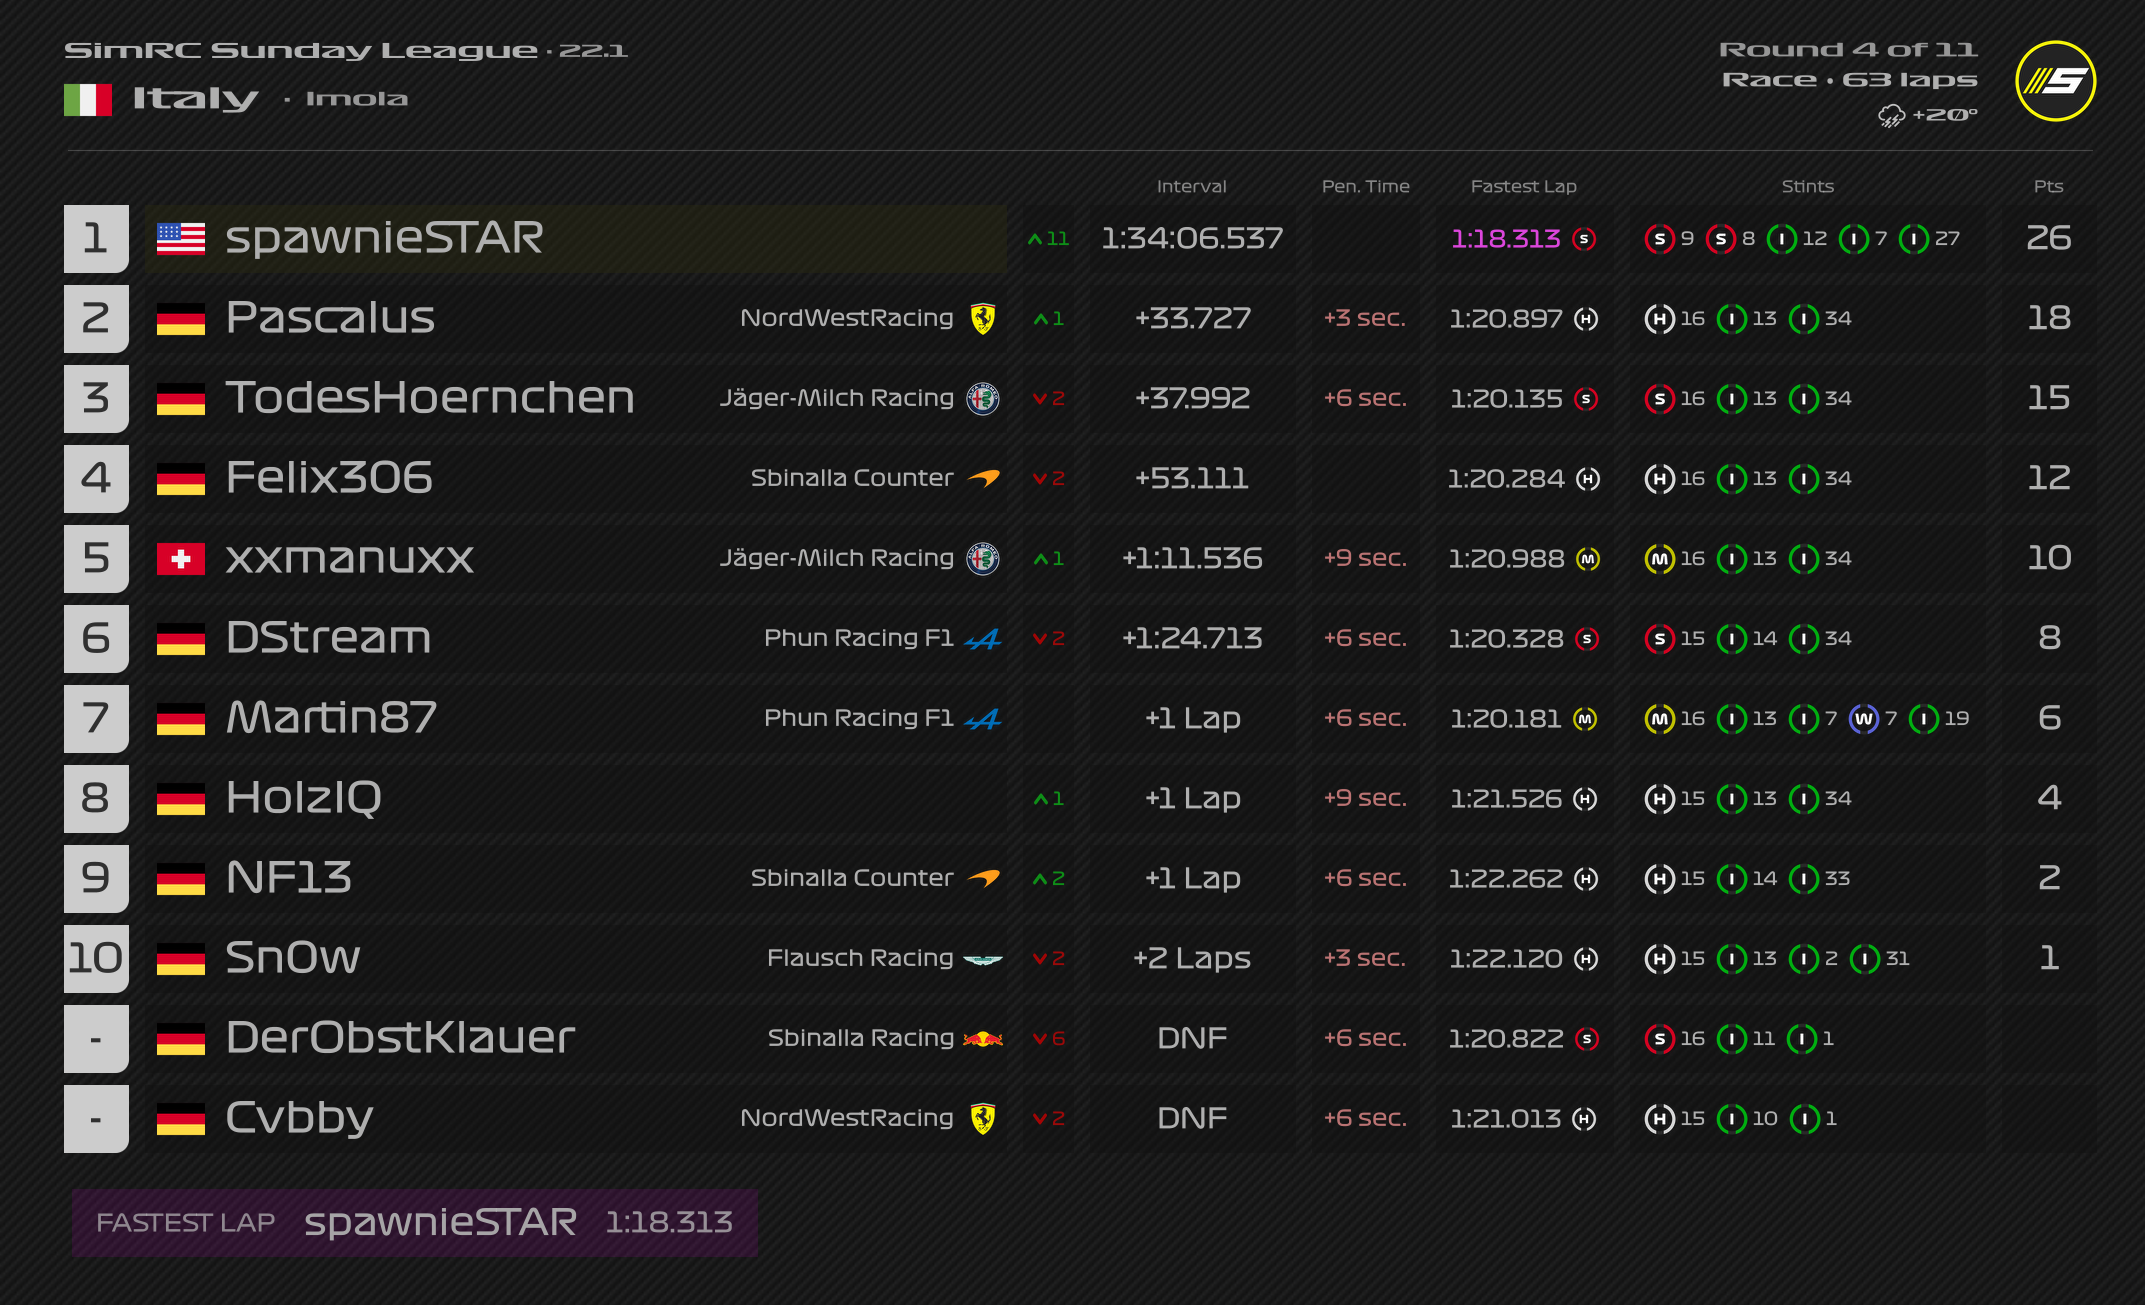The image size is (2145, 1305).
Task: Click TodesHoernchen's Alfa Romeo team logo
Action: click(983, 399)
